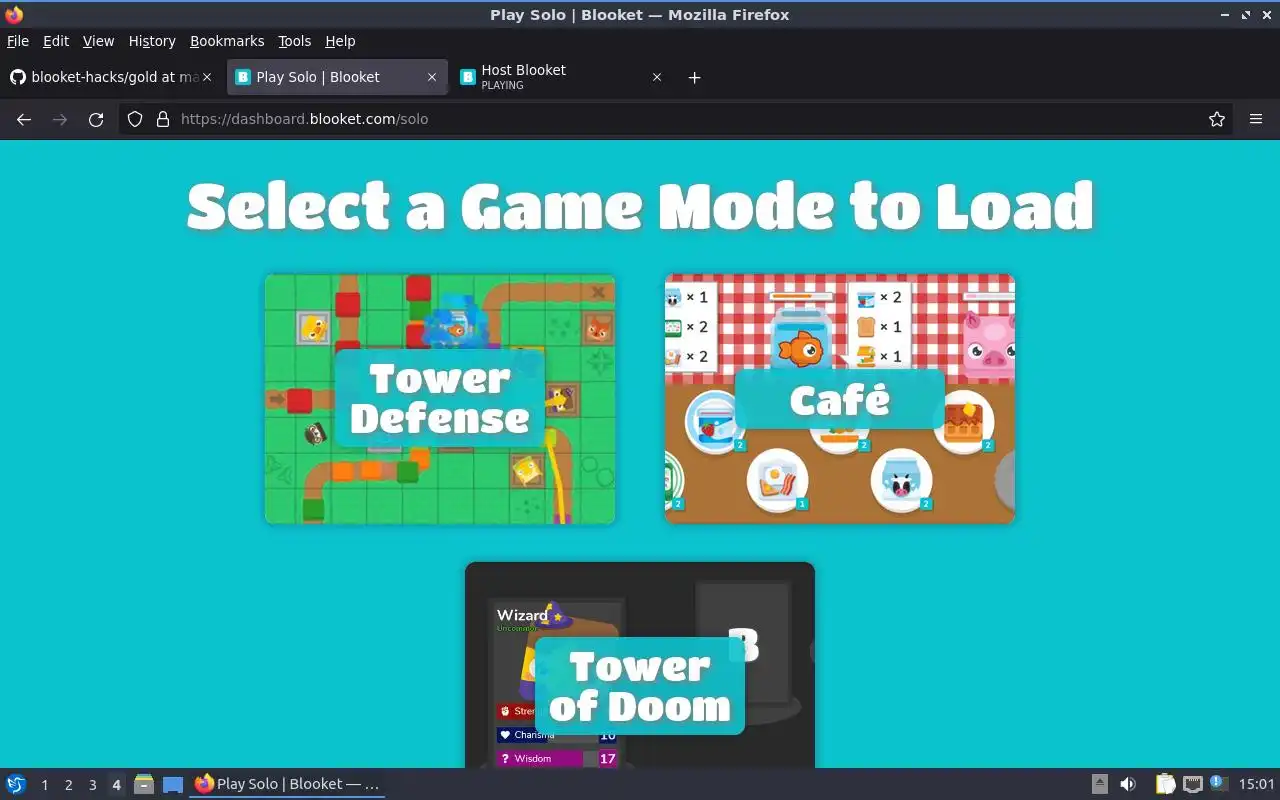The image size is (1280, 800).
Task: Open the Bookmarks menu
Action: pyautogui.click(x=227, y=41)
